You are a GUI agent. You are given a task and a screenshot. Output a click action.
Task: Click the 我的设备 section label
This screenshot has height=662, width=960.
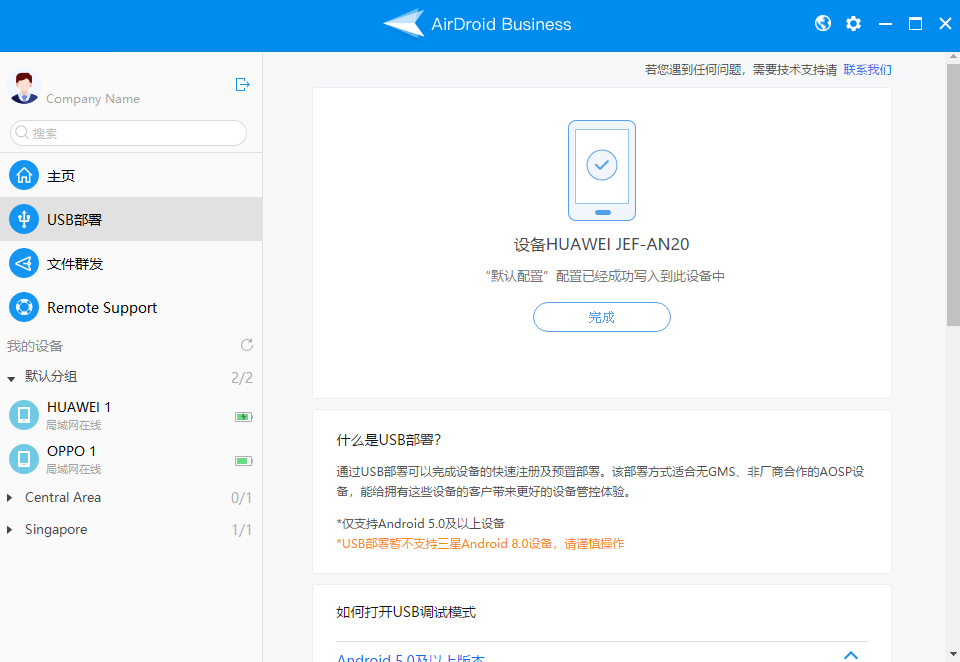click(x=35, y=346)
